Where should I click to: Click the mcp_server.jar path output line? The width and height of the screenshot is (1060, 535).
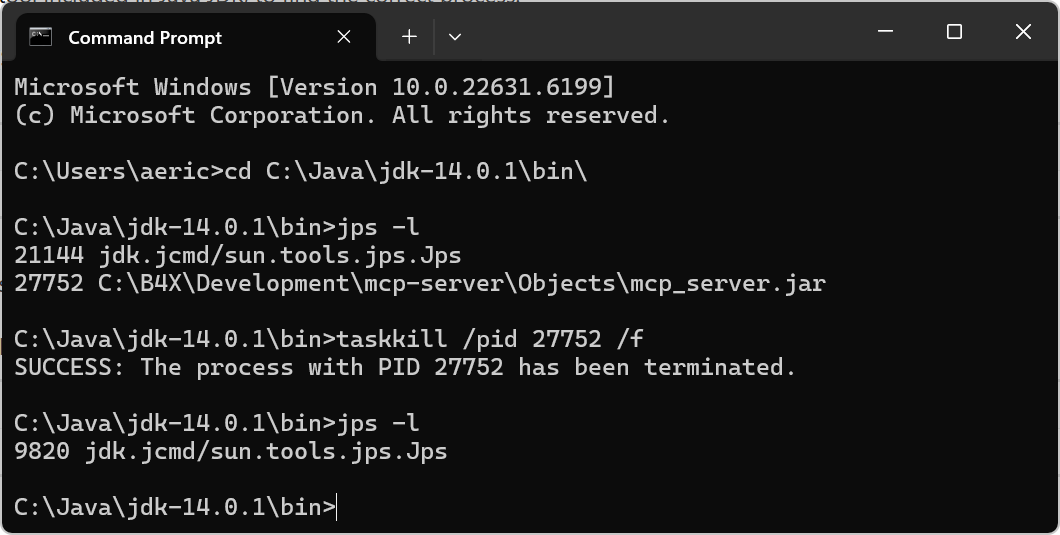click(420, 283)
